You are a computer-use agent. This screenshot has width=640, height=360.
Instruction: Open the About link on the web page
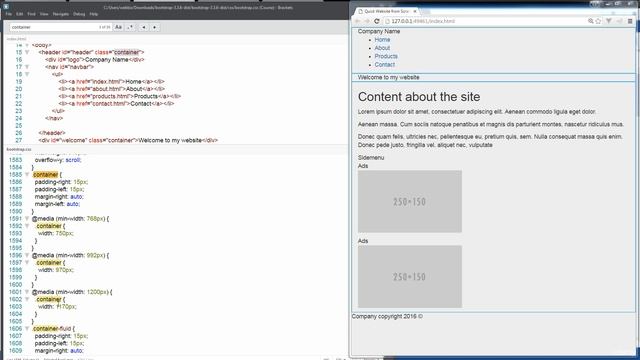[382, 48]
